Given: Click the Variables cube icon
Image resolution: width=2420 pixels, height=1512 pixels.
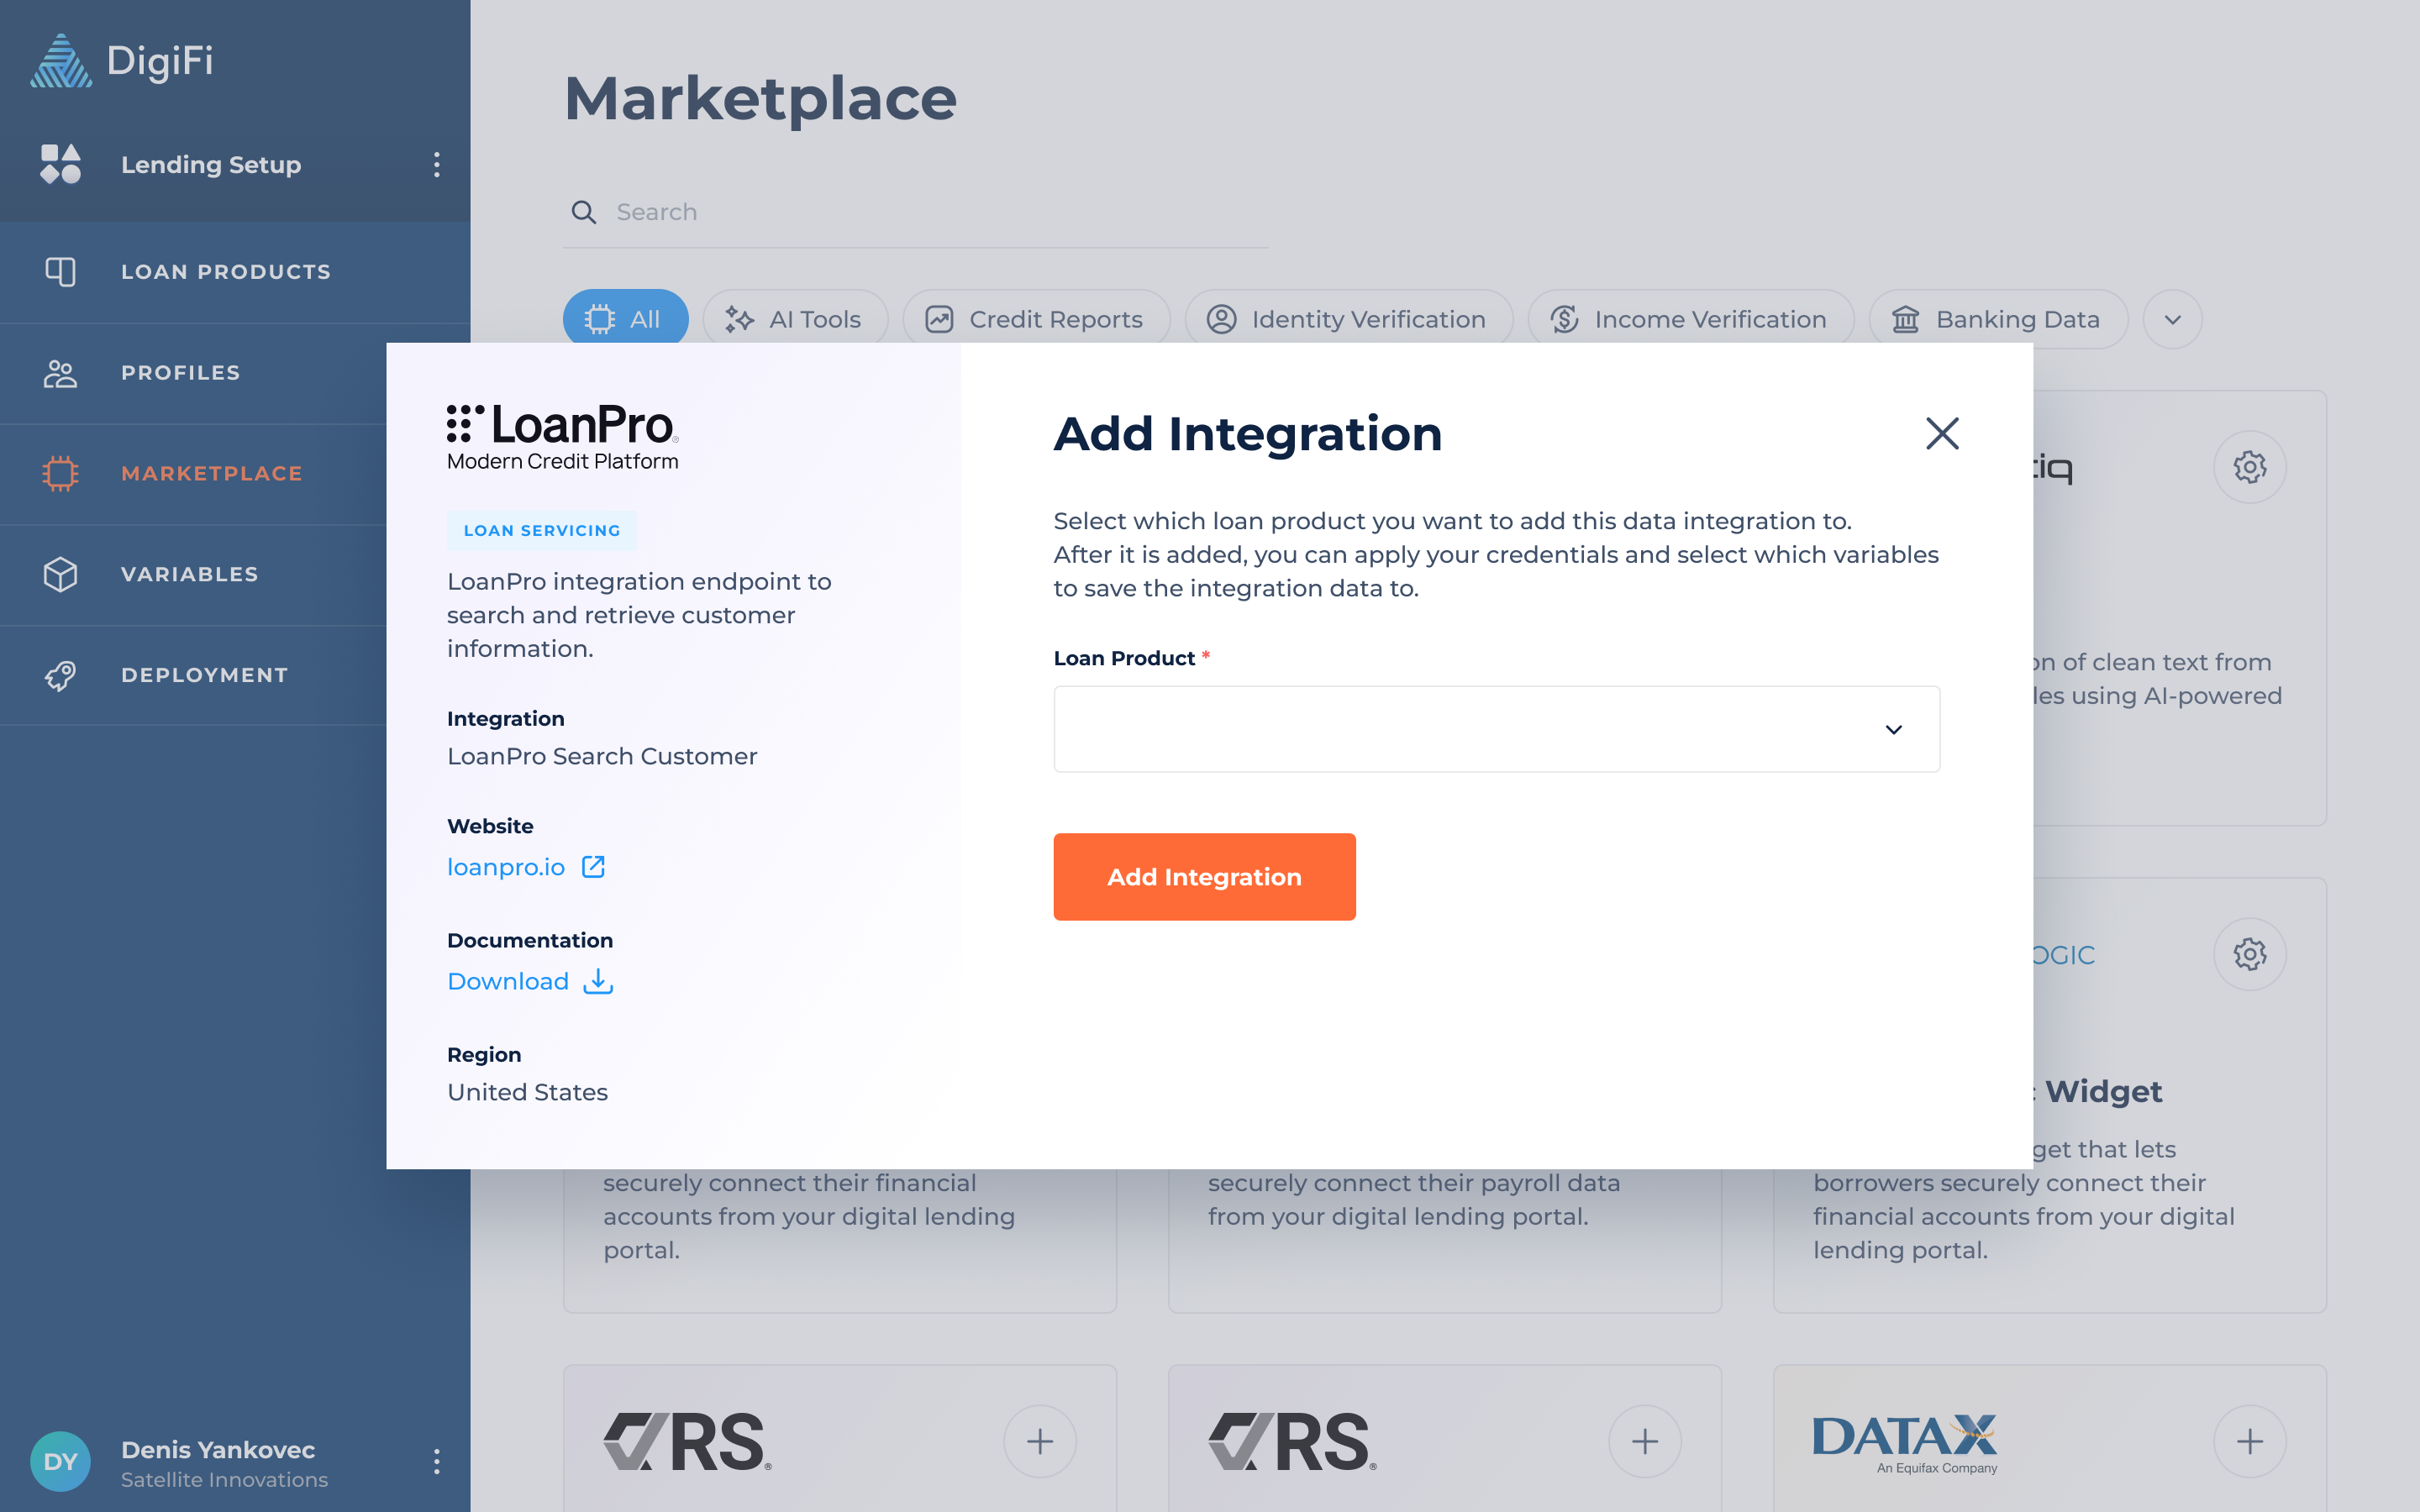Looking at the screenshot, I should [x=60, y=575].
